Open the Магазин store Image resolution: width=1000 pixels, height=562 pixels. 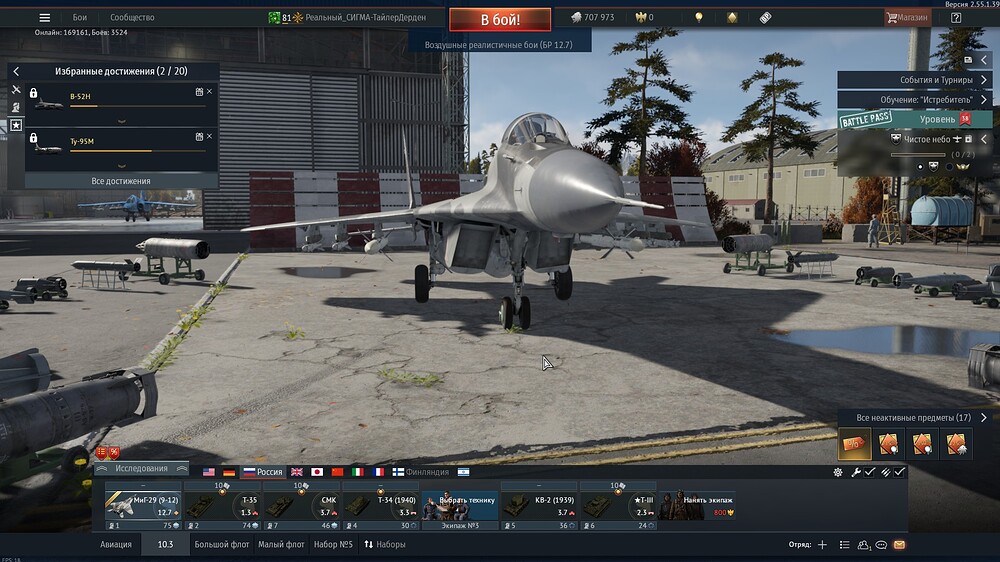[x=907, y=17]
